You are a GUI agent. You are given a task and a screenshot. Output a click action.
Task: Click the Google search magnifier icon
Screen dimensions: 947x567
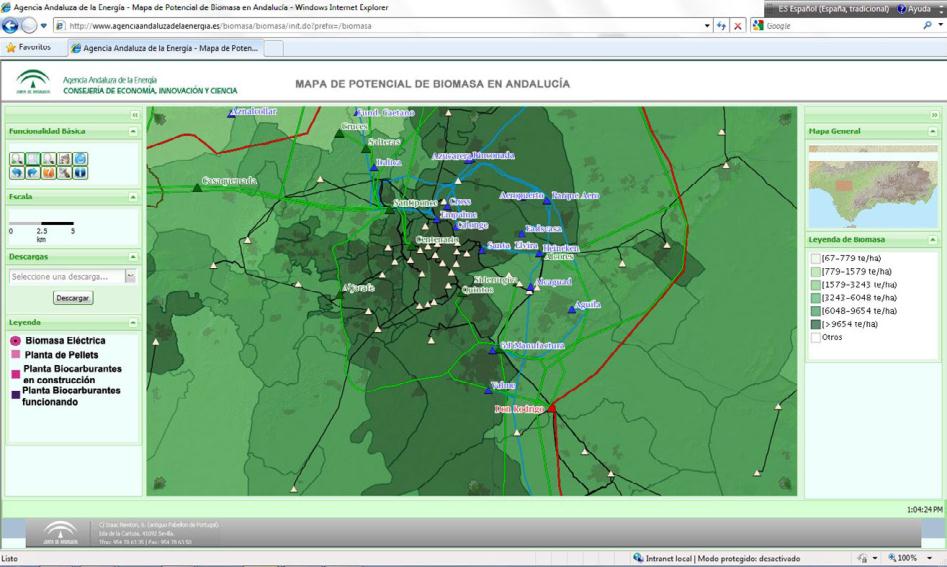(928, 26)
